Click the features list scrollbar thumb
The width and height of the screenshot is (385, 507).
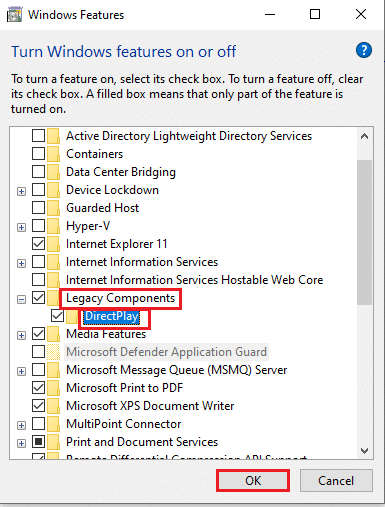coord(364,232)
